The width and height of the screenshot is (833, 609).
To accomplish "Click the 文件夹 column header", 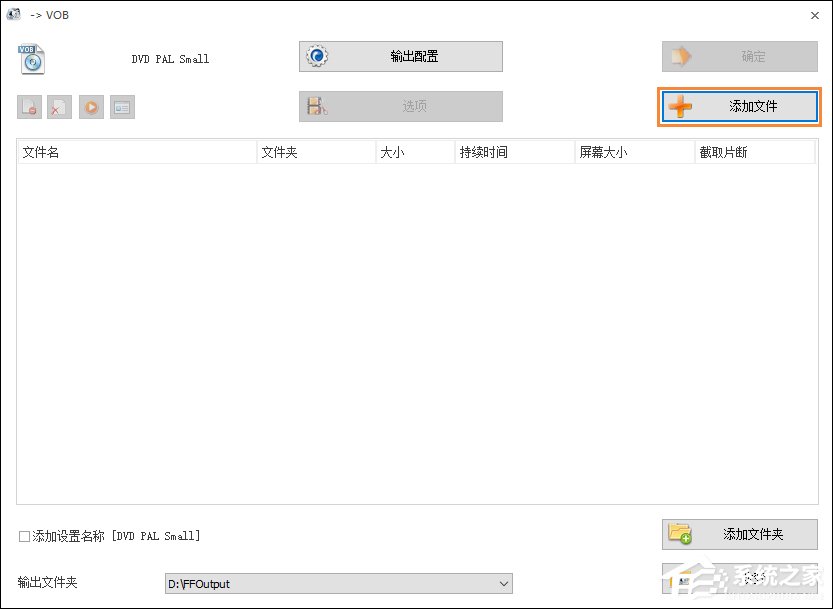I will (x=315, y=152).
